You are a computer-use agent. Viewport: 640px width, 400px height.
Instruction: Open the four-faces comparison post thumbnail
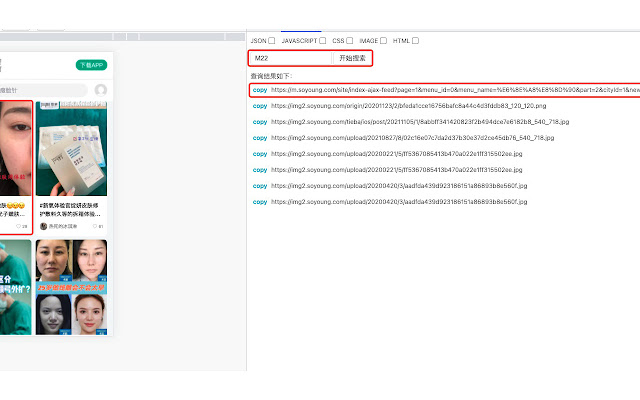pyautogui.click(x=71, y=287)
